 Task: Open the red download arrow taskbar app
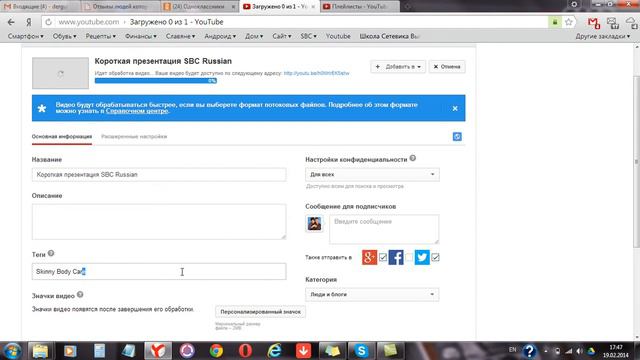pos(303,351)
